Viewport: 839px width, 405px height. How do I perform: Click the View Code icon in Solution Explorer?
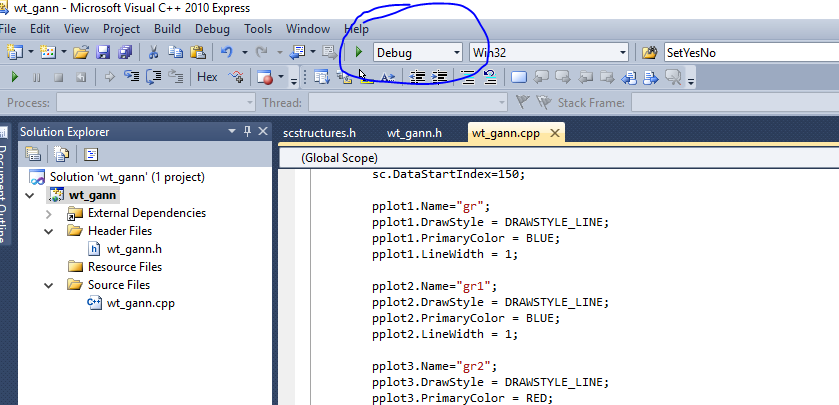pyautogui.click(x=91, y=155)
